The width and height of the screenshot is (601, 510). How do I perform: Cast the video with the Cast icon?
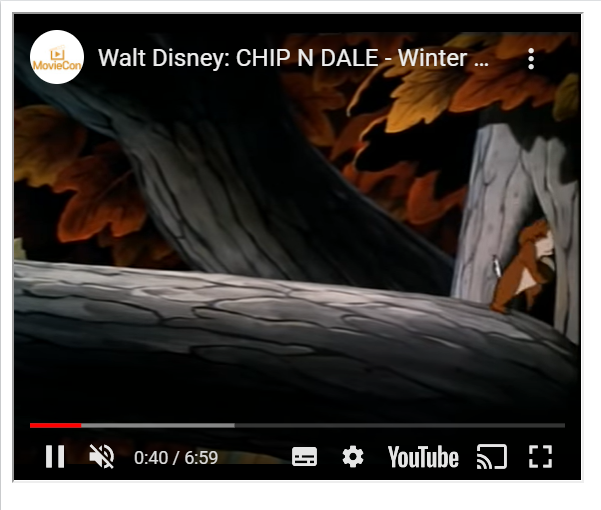coord(492,457)
